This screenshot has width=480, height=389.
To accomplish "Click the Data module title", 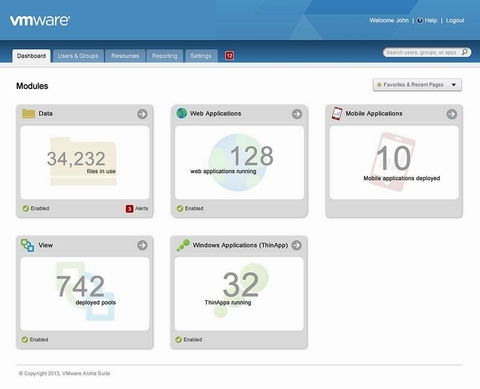I will [45, 114].
